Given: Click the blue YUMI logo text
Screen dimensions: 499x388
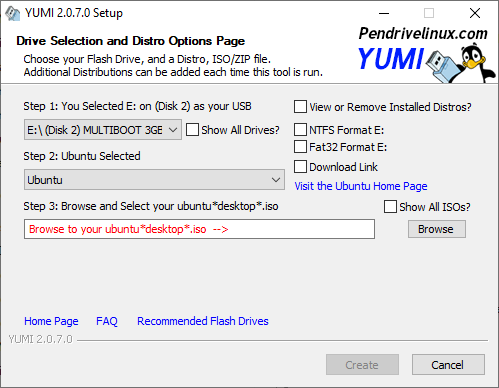Looking at the screenshot, I should [390, 59].
